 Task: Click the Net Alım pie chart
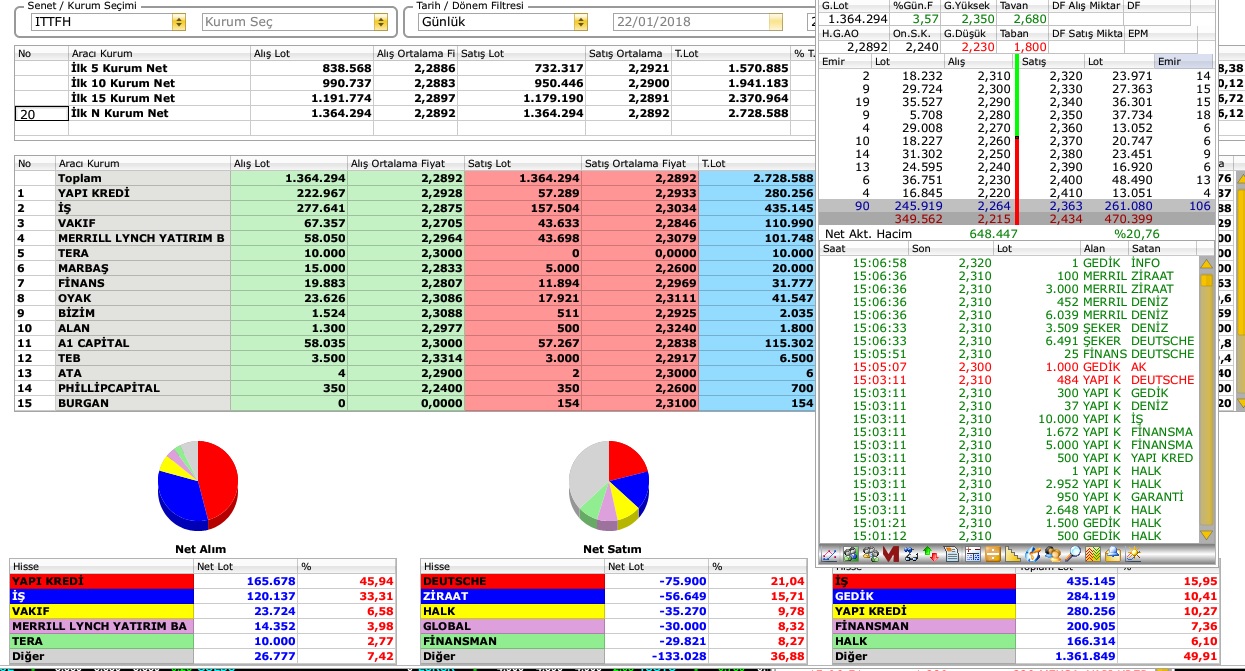click(x=198, y=484)
